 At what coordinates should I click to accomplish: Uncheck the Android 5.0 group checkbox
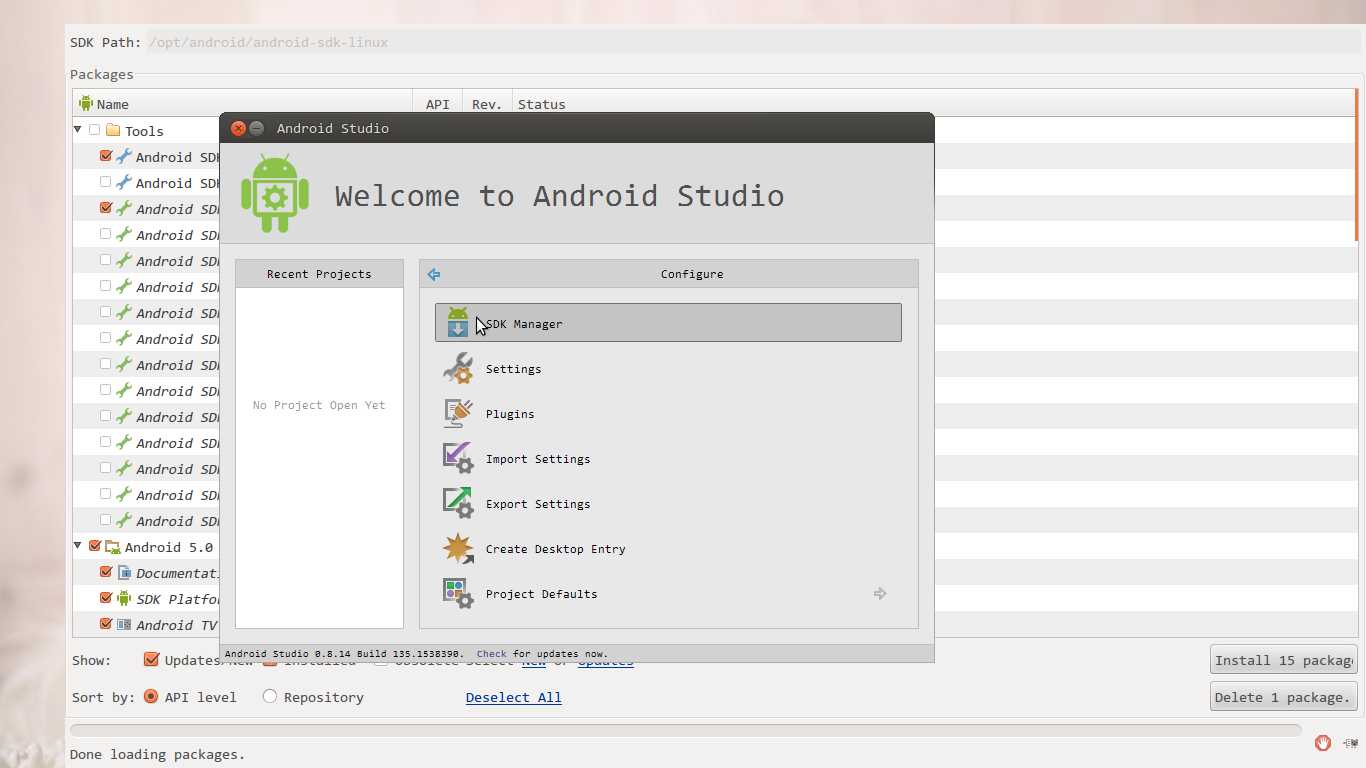pos(95,546)
